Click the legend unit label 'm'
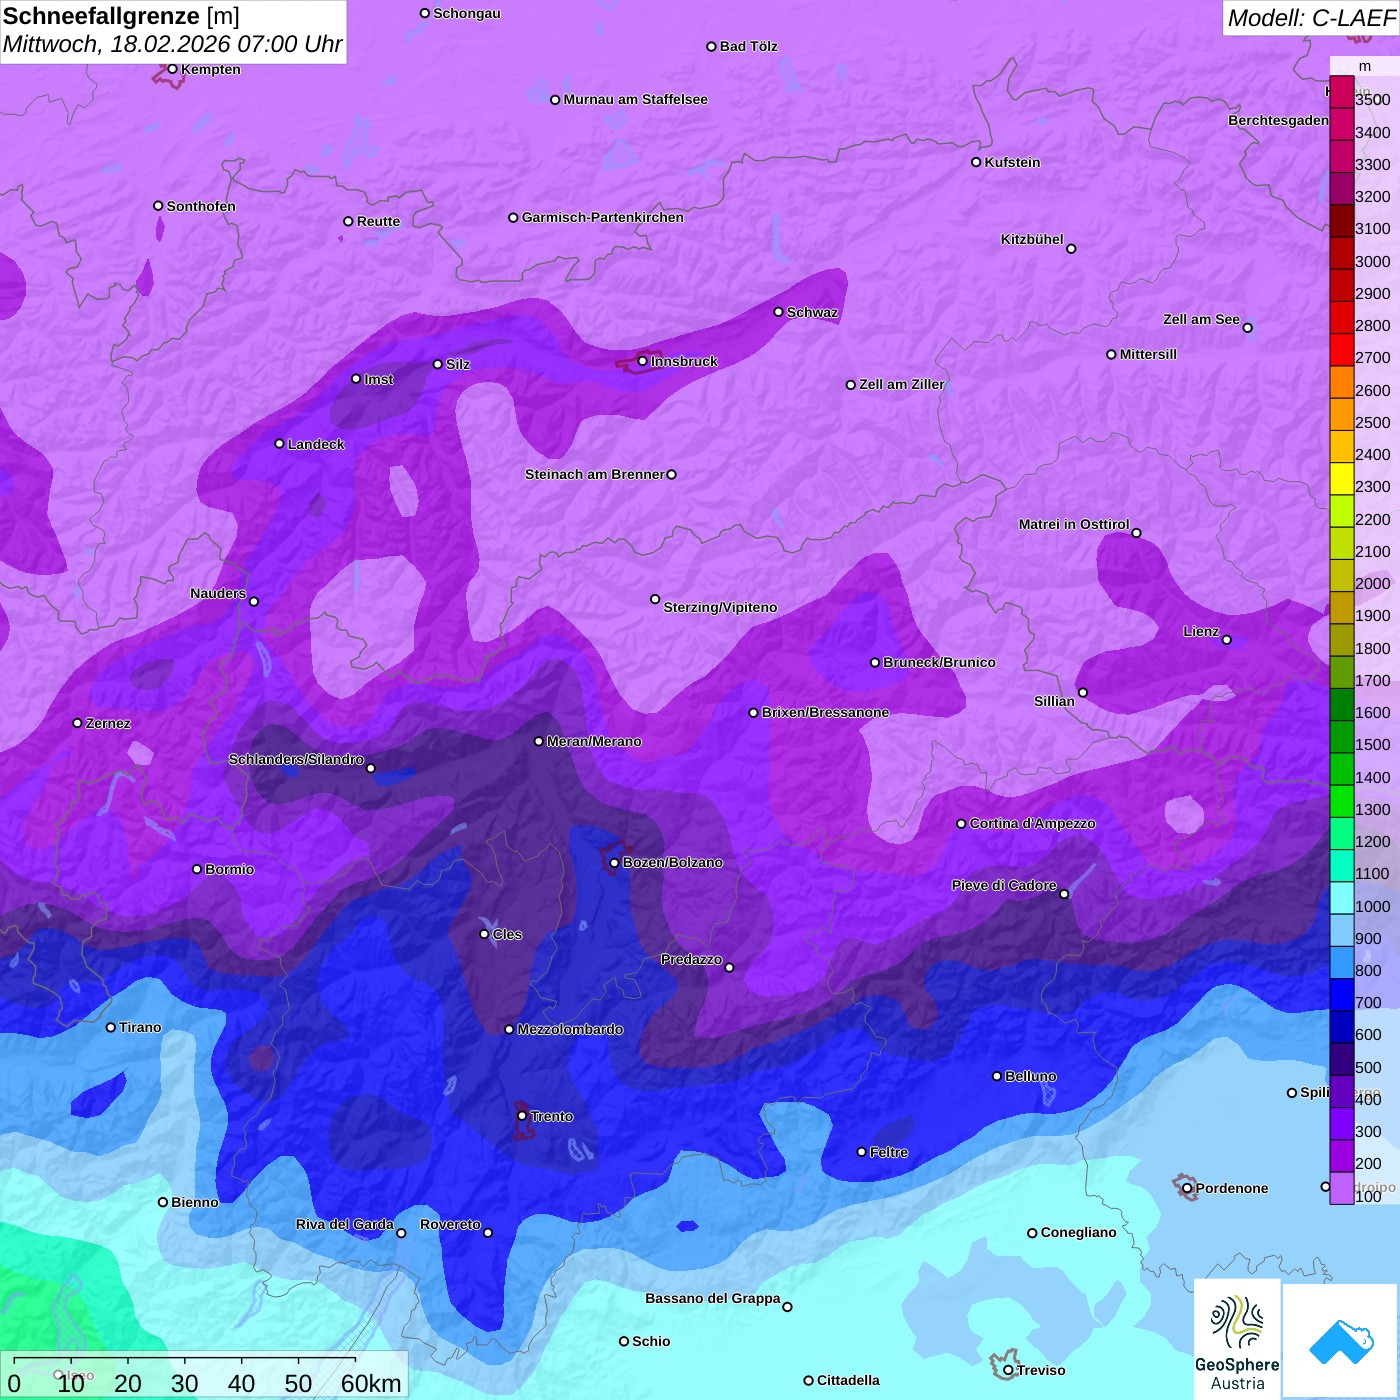The height and width of the screenshot is (1400, 1400). tap(1365, 66)
